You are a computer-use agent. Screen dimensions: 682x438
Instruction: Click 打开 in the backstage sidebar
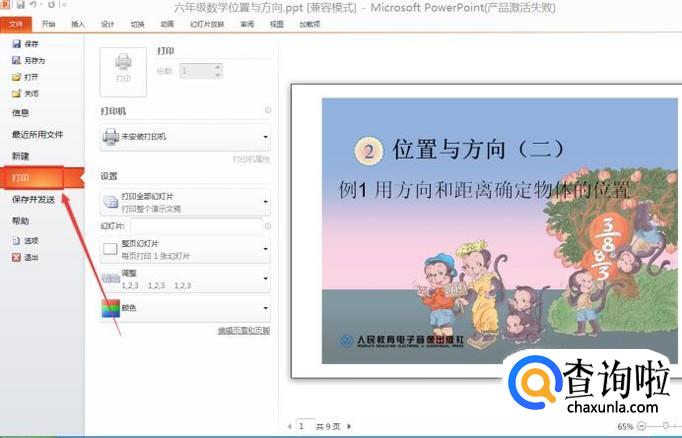pos(25,77)
